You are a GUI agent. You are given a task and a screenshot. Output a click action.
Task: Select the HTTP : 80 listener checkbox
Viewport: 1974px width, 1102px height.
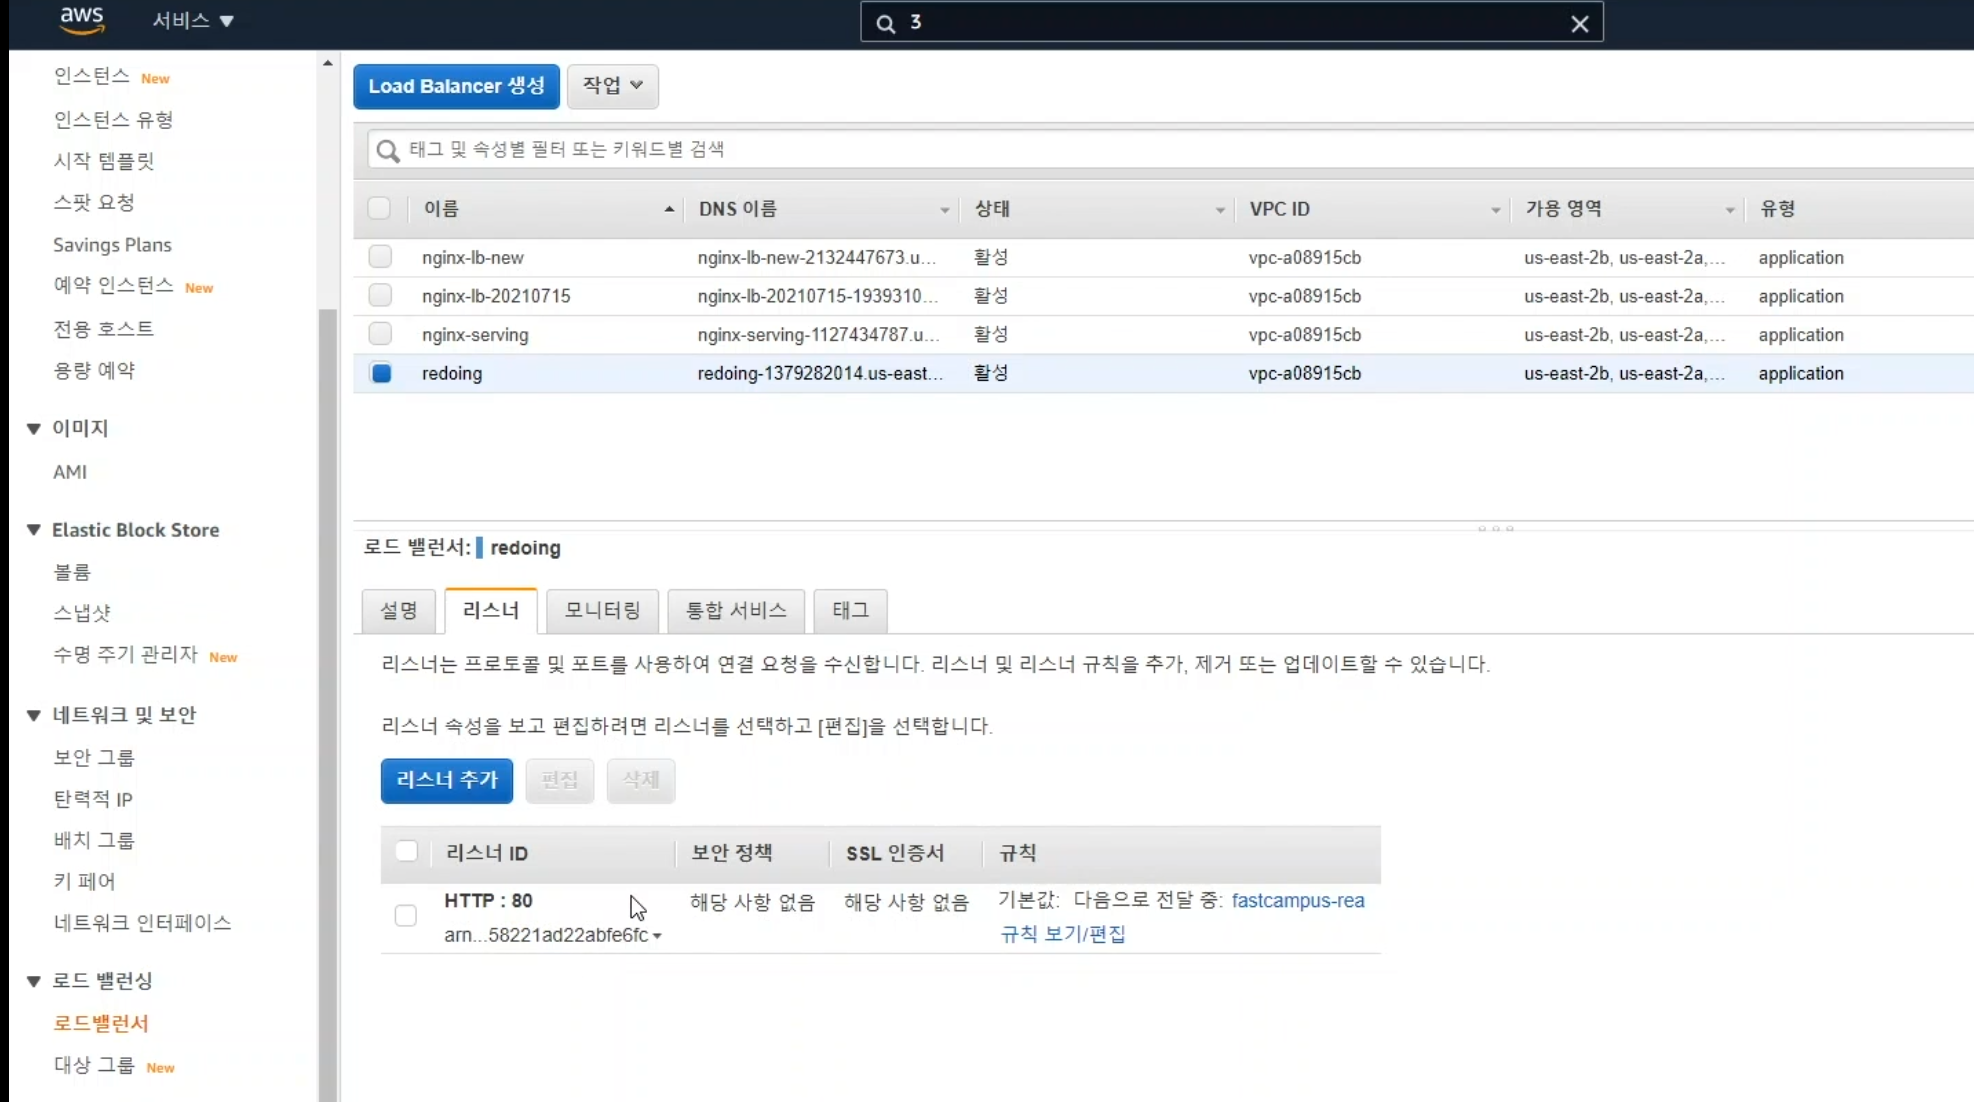[x=405, y=915]
